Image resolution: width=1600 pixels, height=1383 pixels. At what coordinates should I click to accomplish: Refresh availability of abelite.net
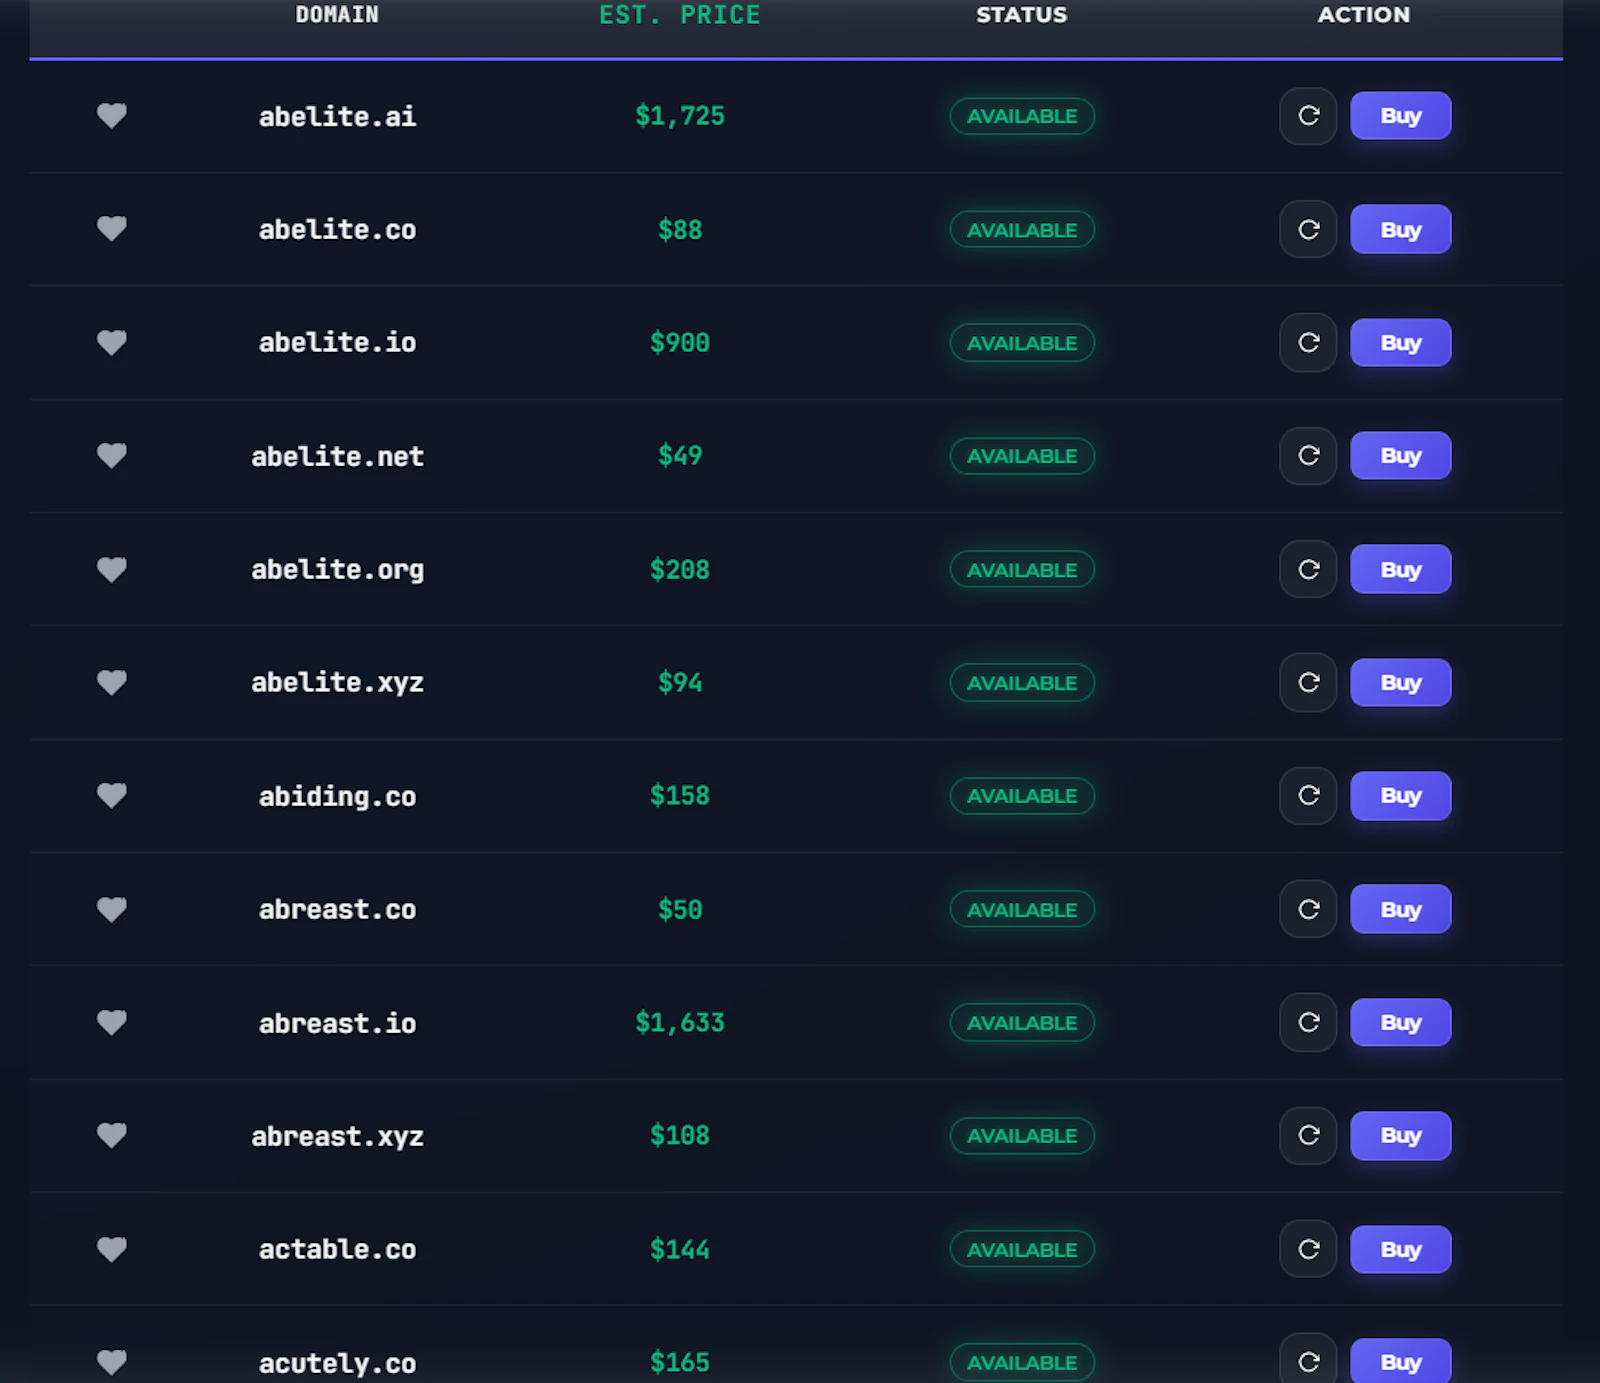point(1308,456)
